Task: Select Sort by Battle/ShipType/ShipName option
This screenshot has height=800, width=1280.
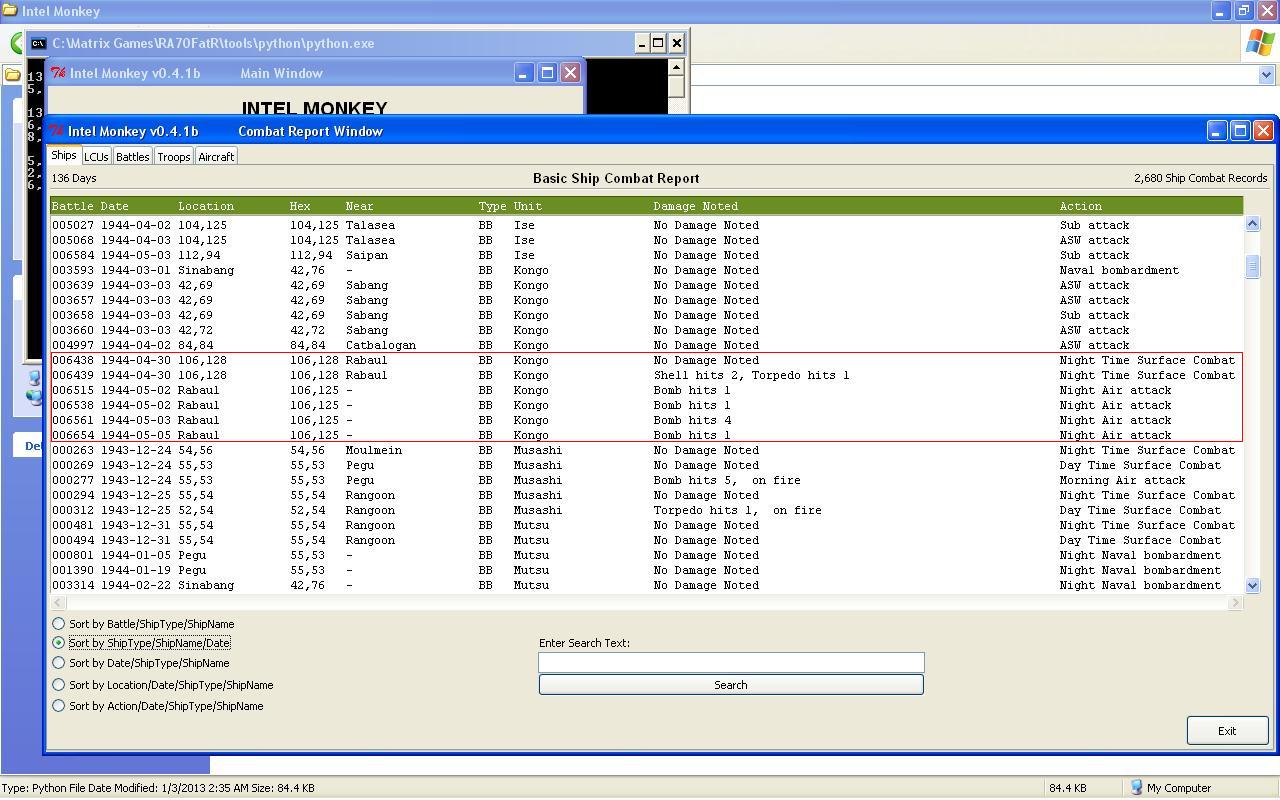Action: click(x=58, y=624)
